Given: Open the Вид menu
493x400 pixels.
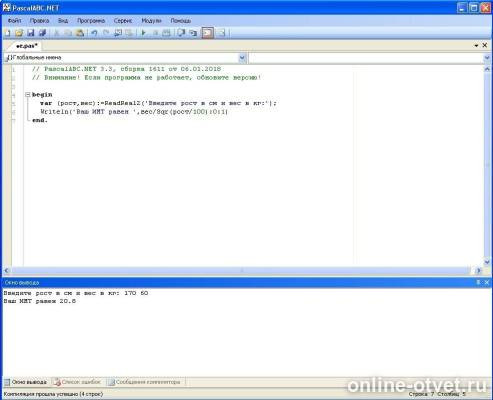Looking at the screenshot, I should click(x=63, y=21).
